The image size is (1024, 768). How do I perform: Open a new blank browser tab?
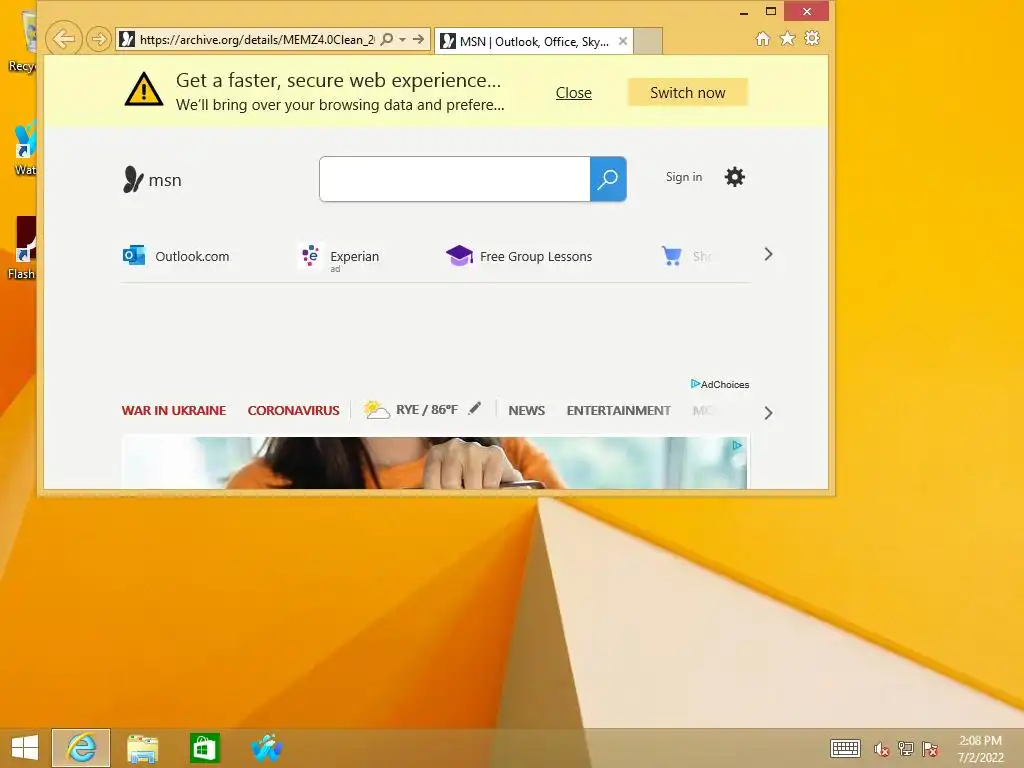(648, 41)
